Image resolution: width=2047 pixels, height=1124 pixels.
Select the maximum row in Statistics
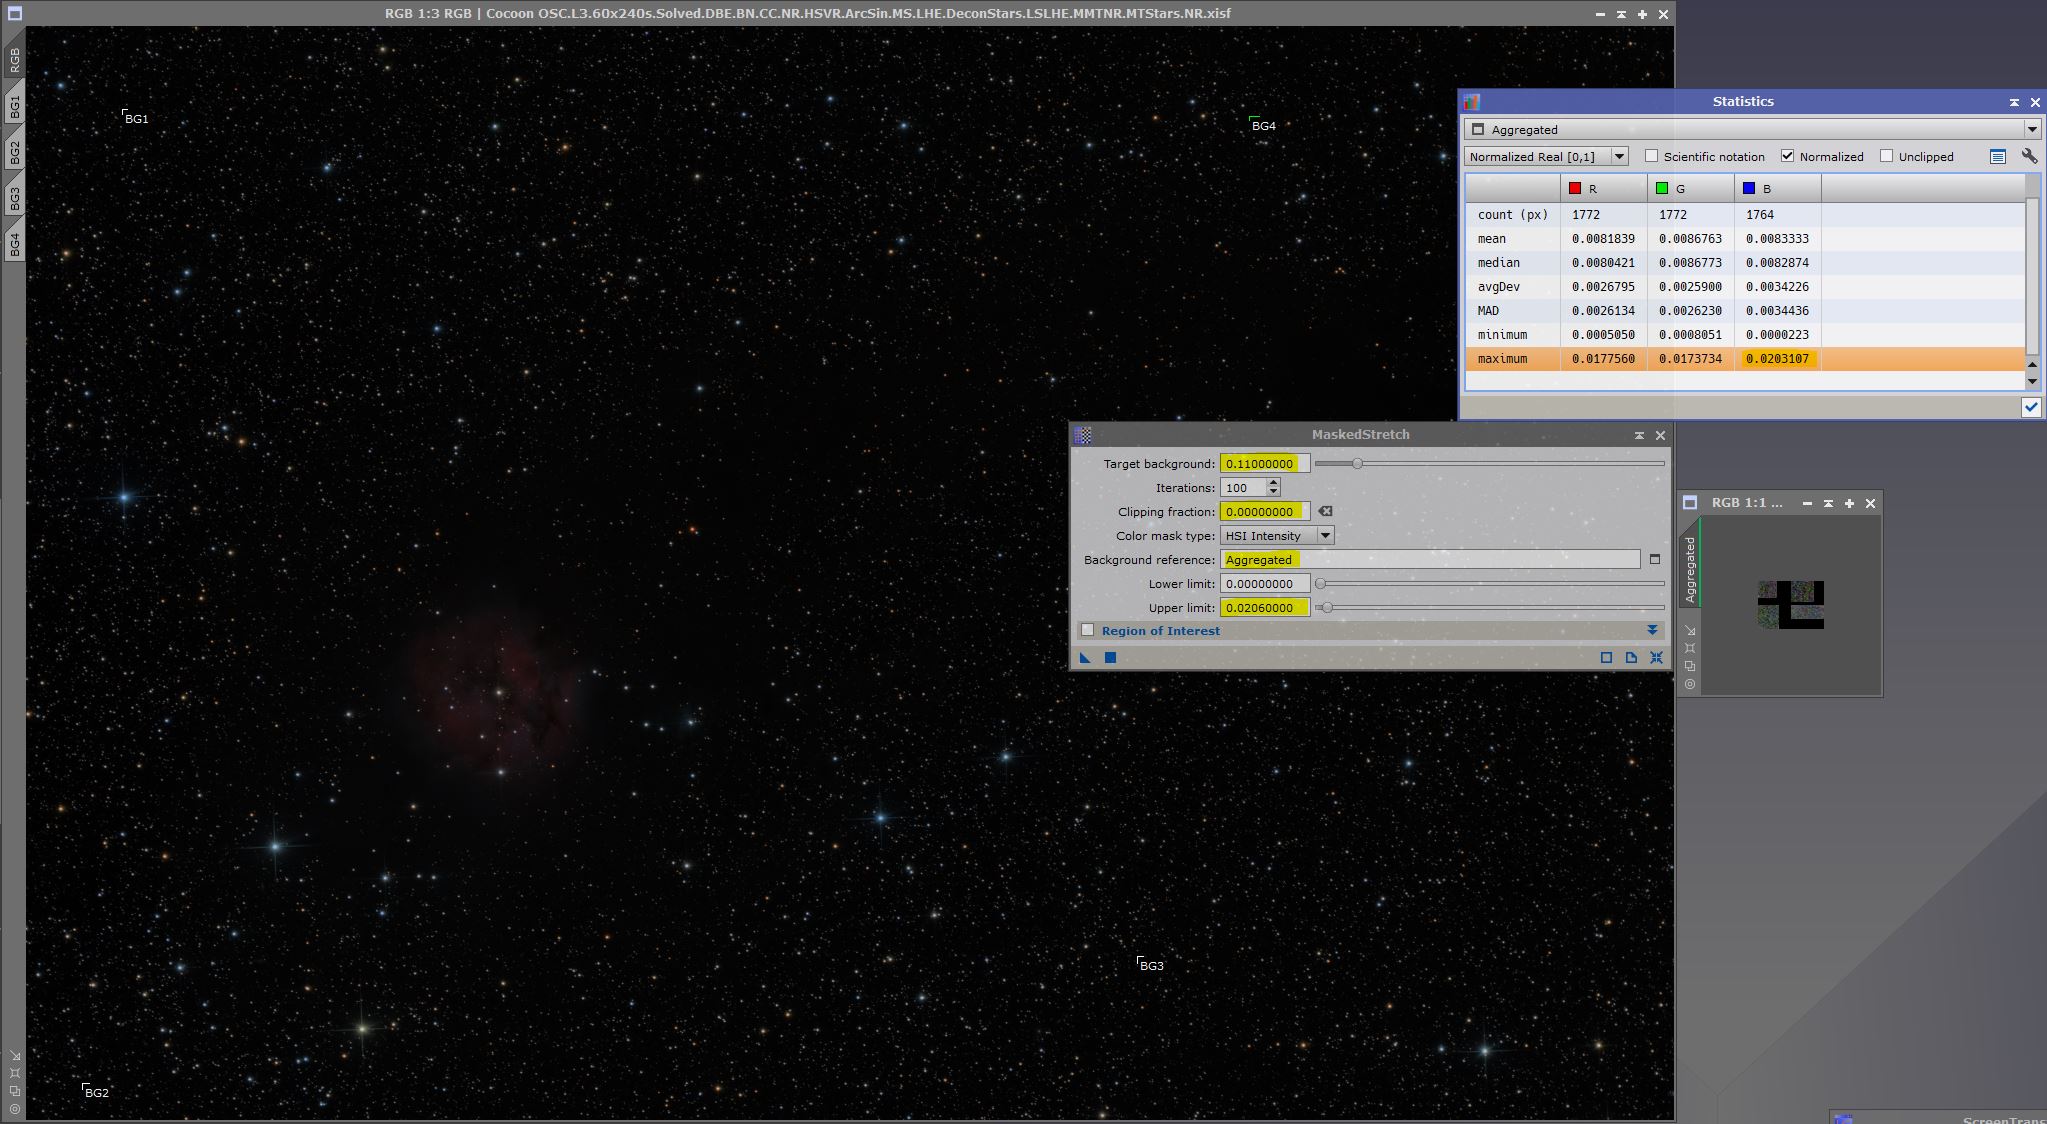tap(1502, 358)
